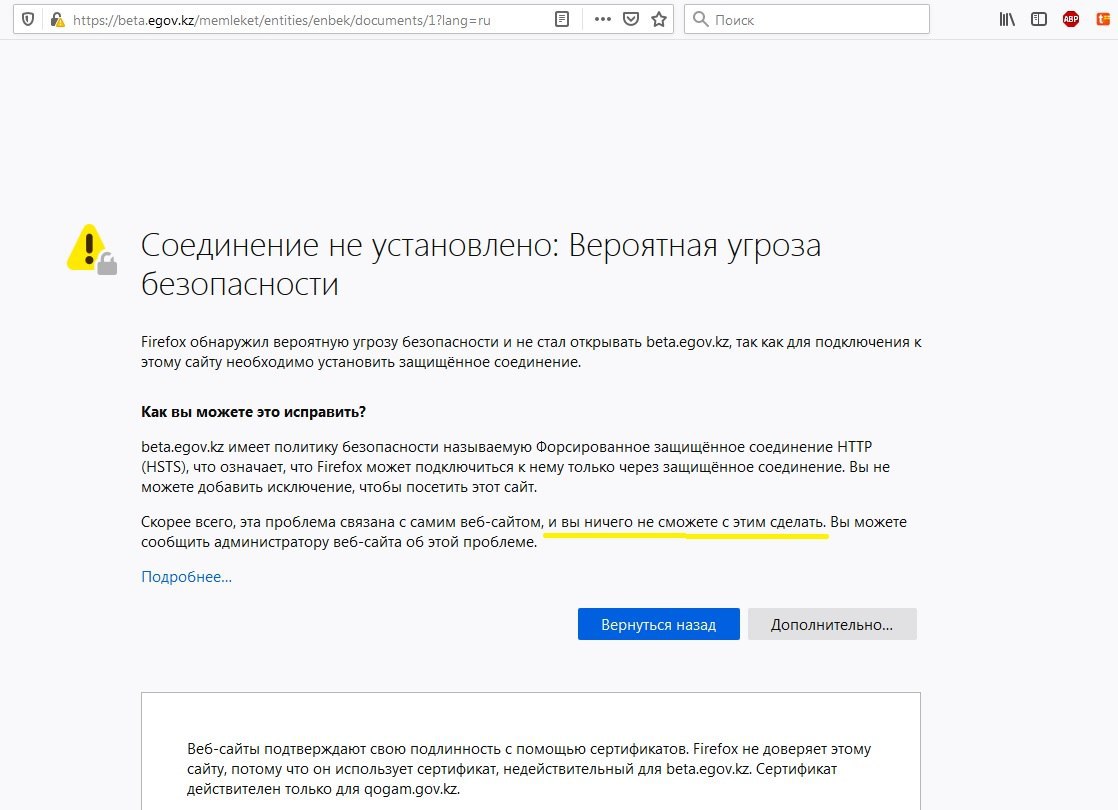The image size is (1118, 810).
Task: Click the search magnifier icon
Action: click(701, 19)
